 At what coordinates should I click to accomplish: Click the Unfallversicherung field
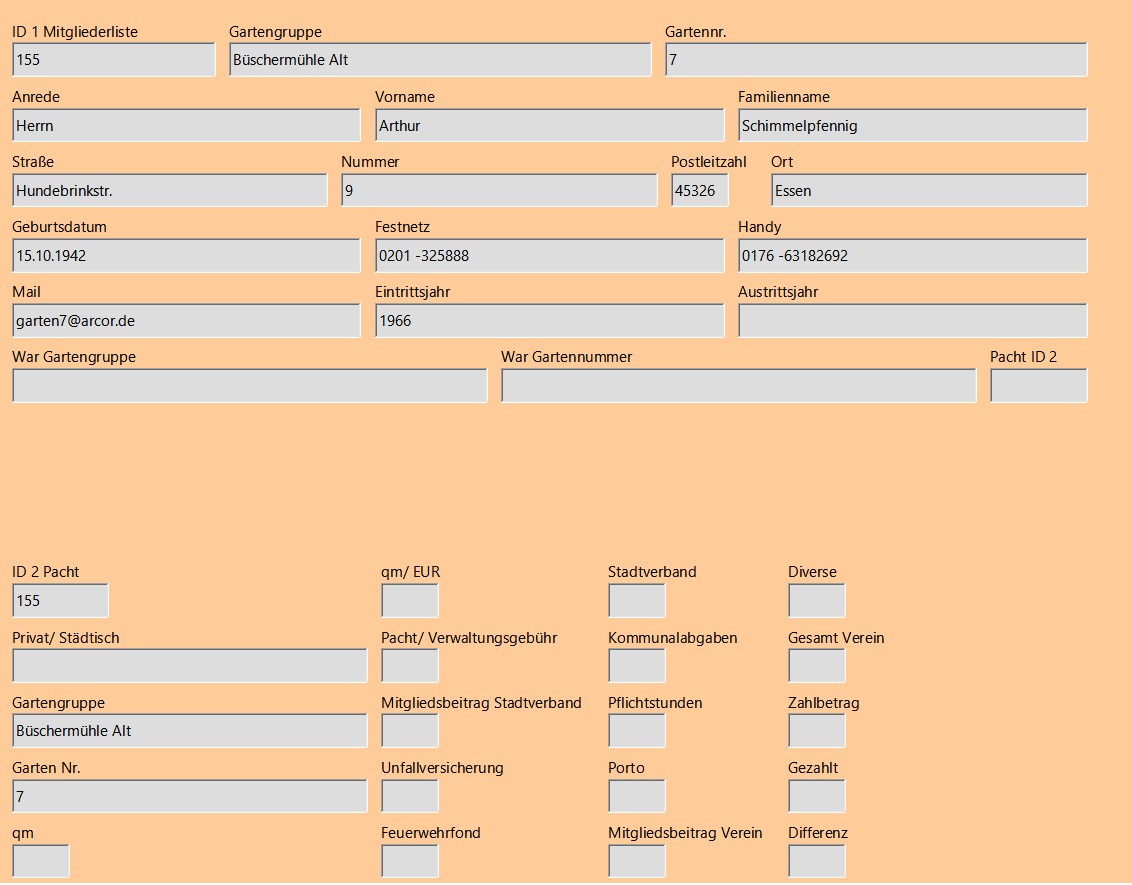click(409, 795)
